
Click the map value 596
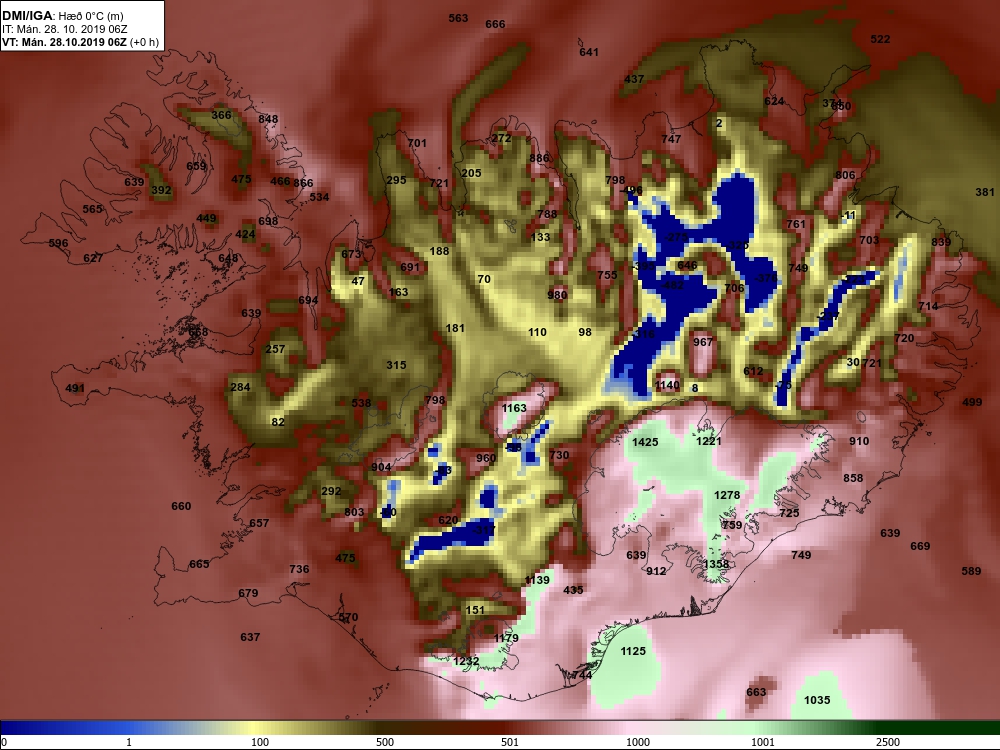pos(58,243)
